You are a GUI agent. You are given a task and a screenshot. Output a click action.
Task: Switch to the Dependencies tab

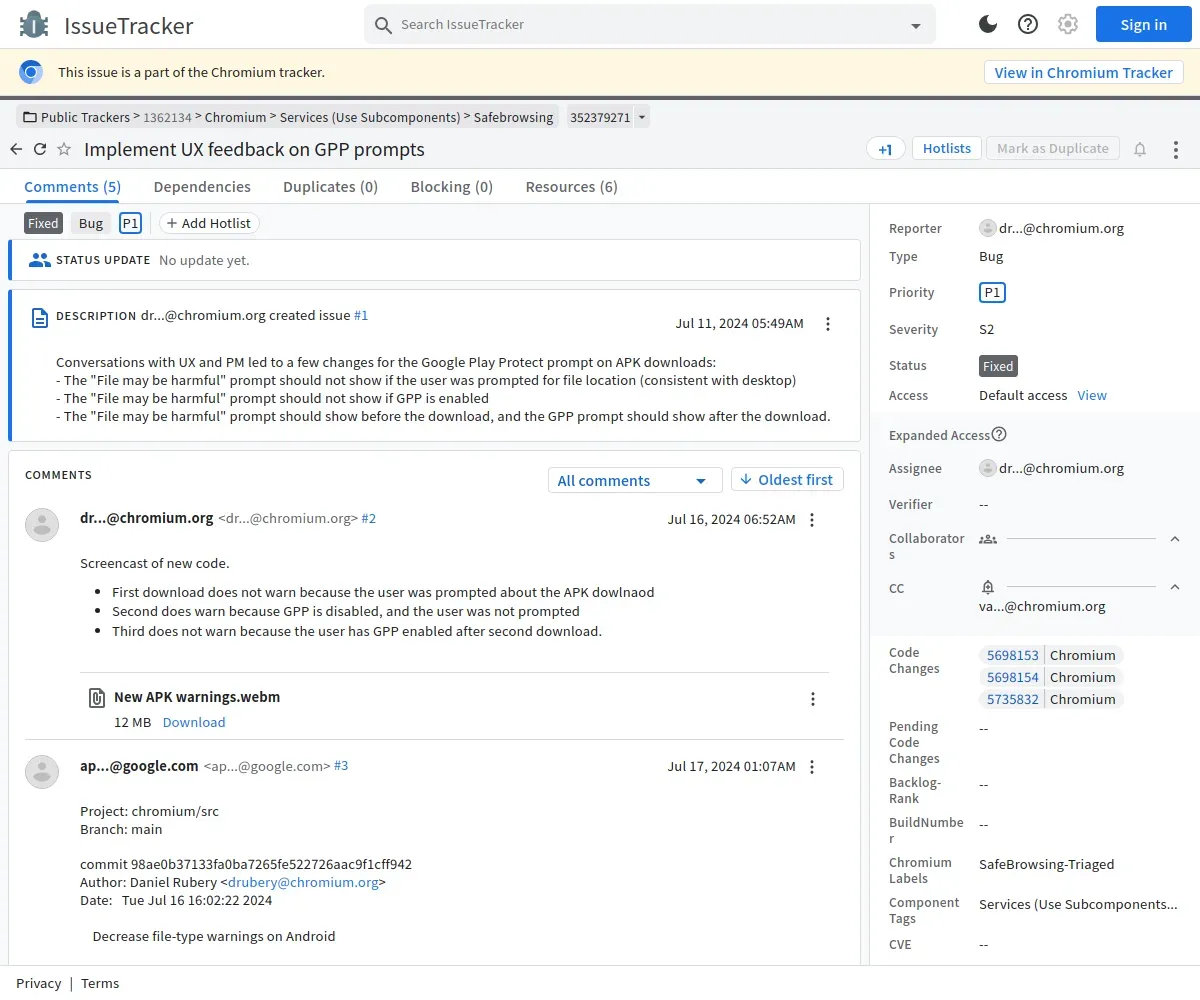pos(202,187)
